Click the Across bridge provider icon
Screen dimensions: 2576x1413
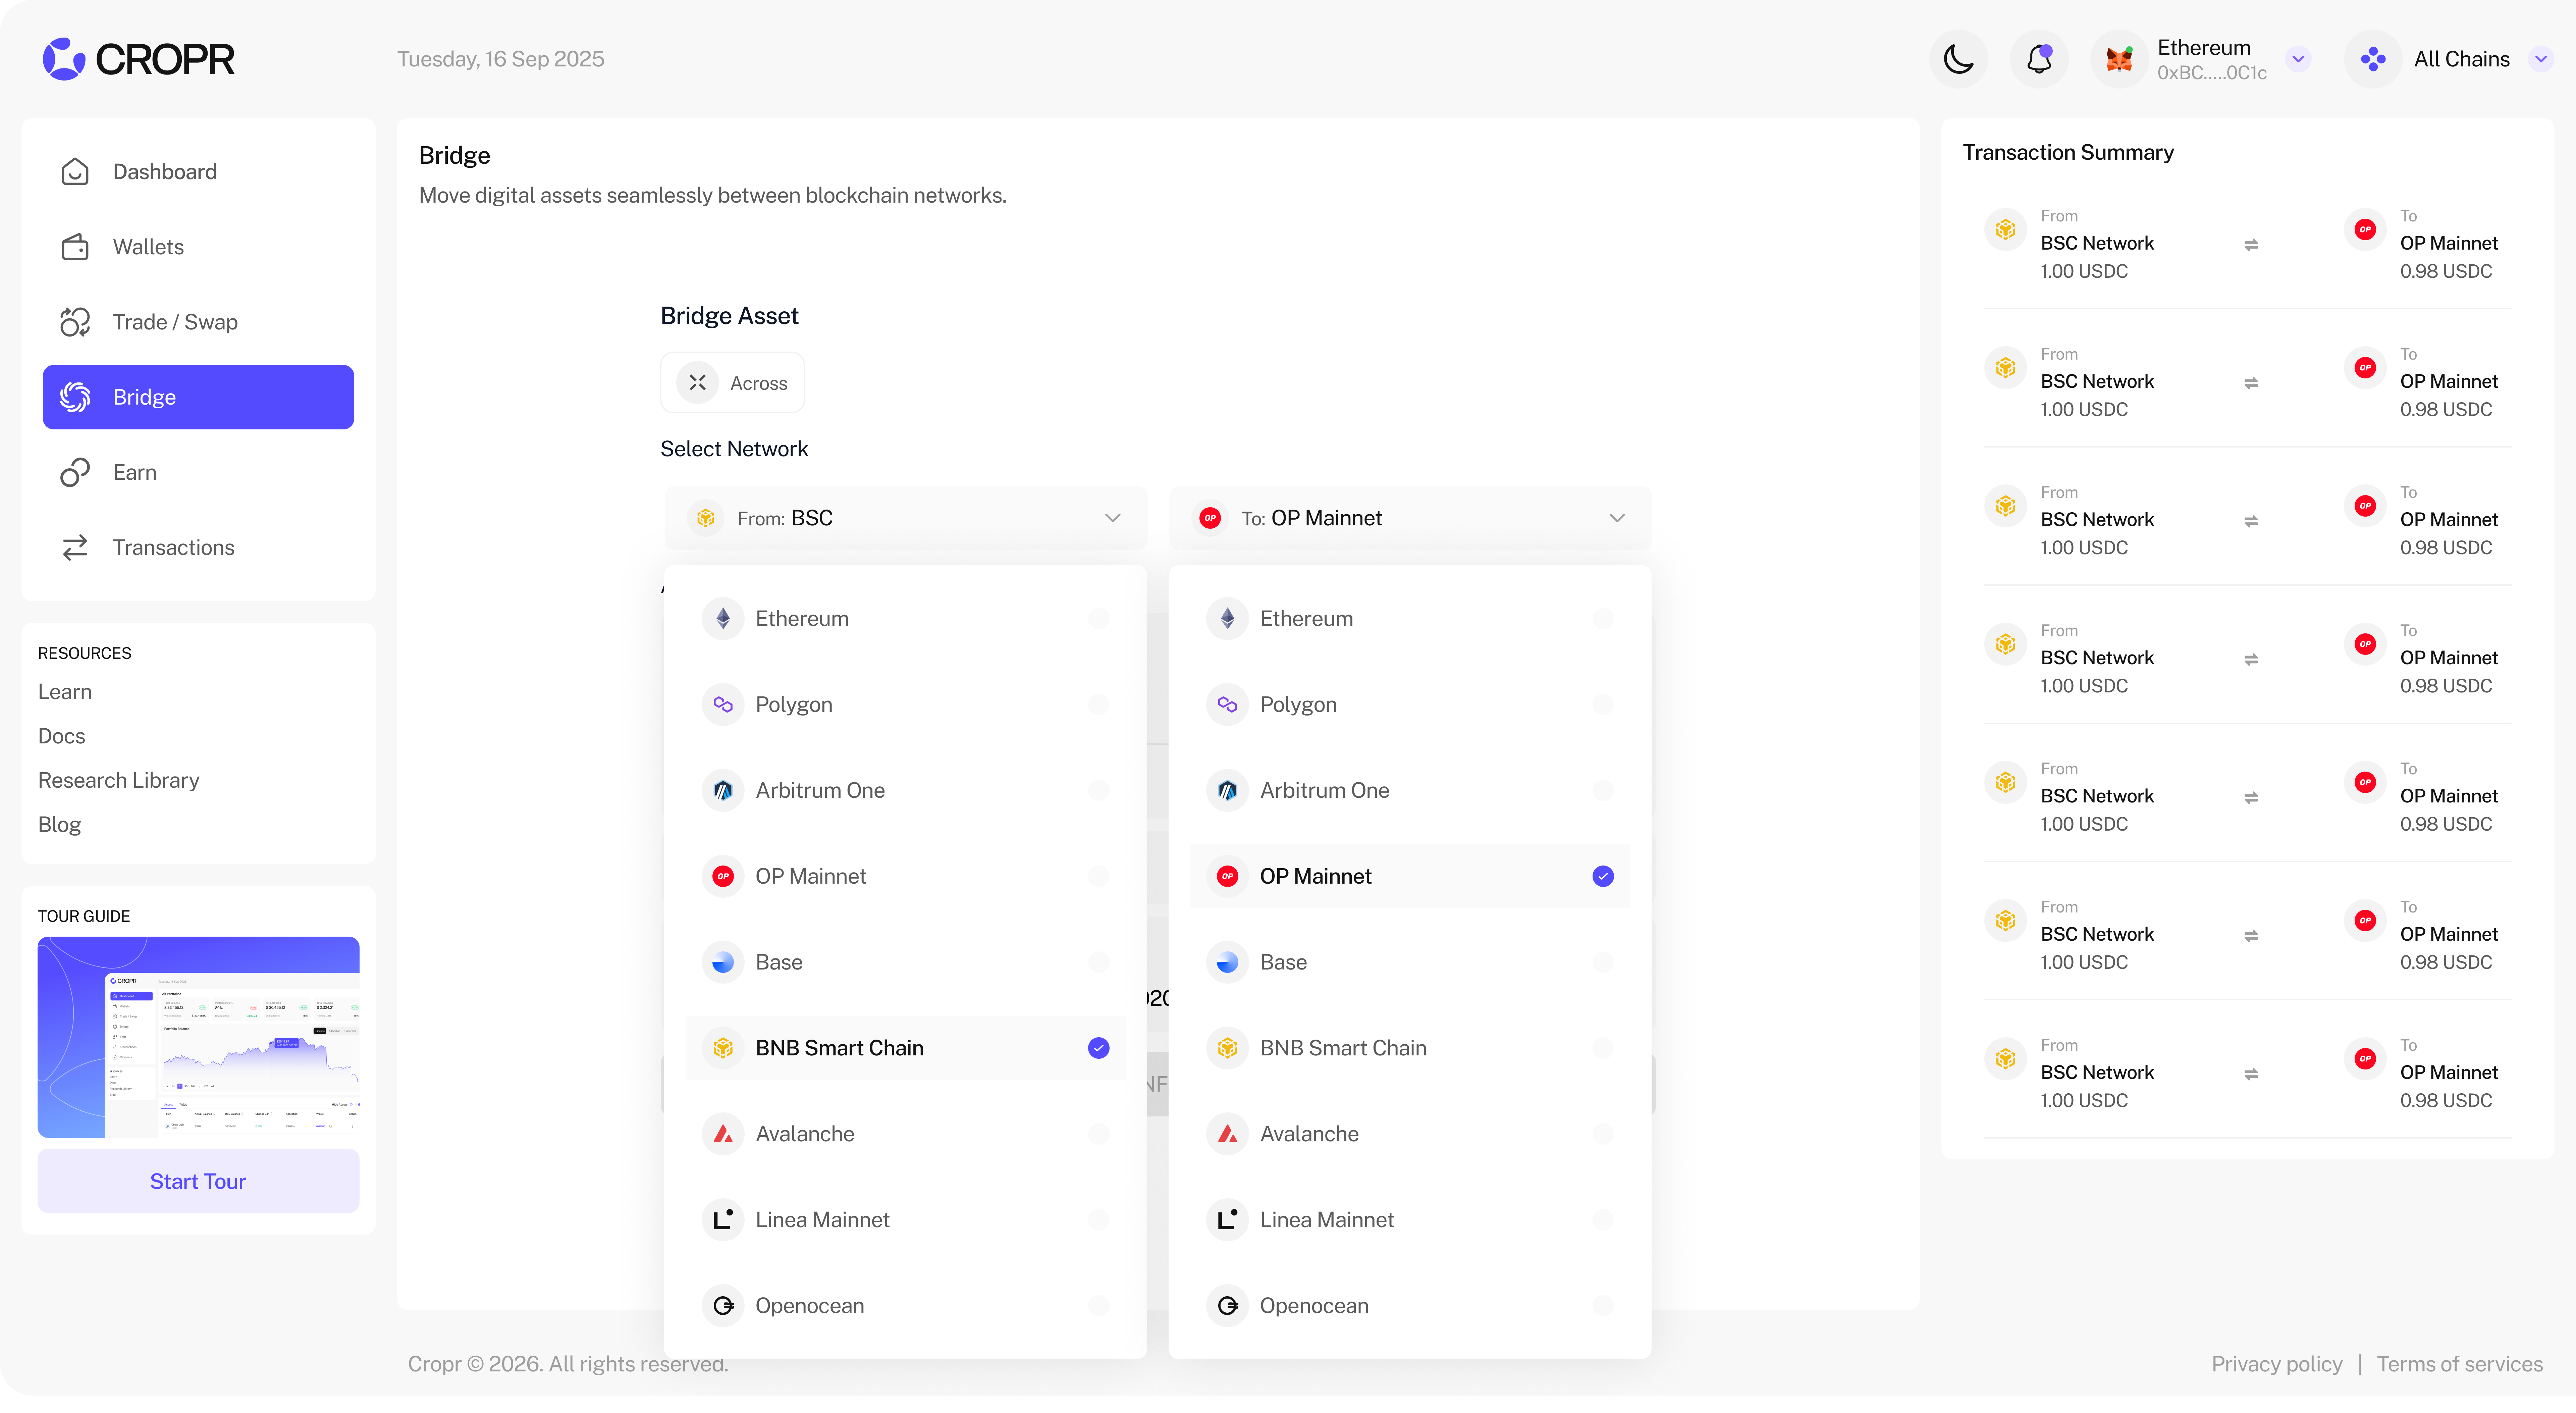(698, 383)
